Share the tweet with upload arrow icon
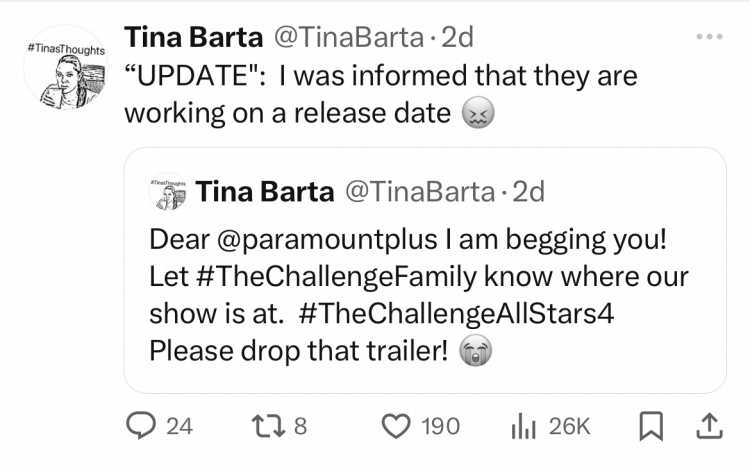Screen dimensions: 750x472 (709, 426)
